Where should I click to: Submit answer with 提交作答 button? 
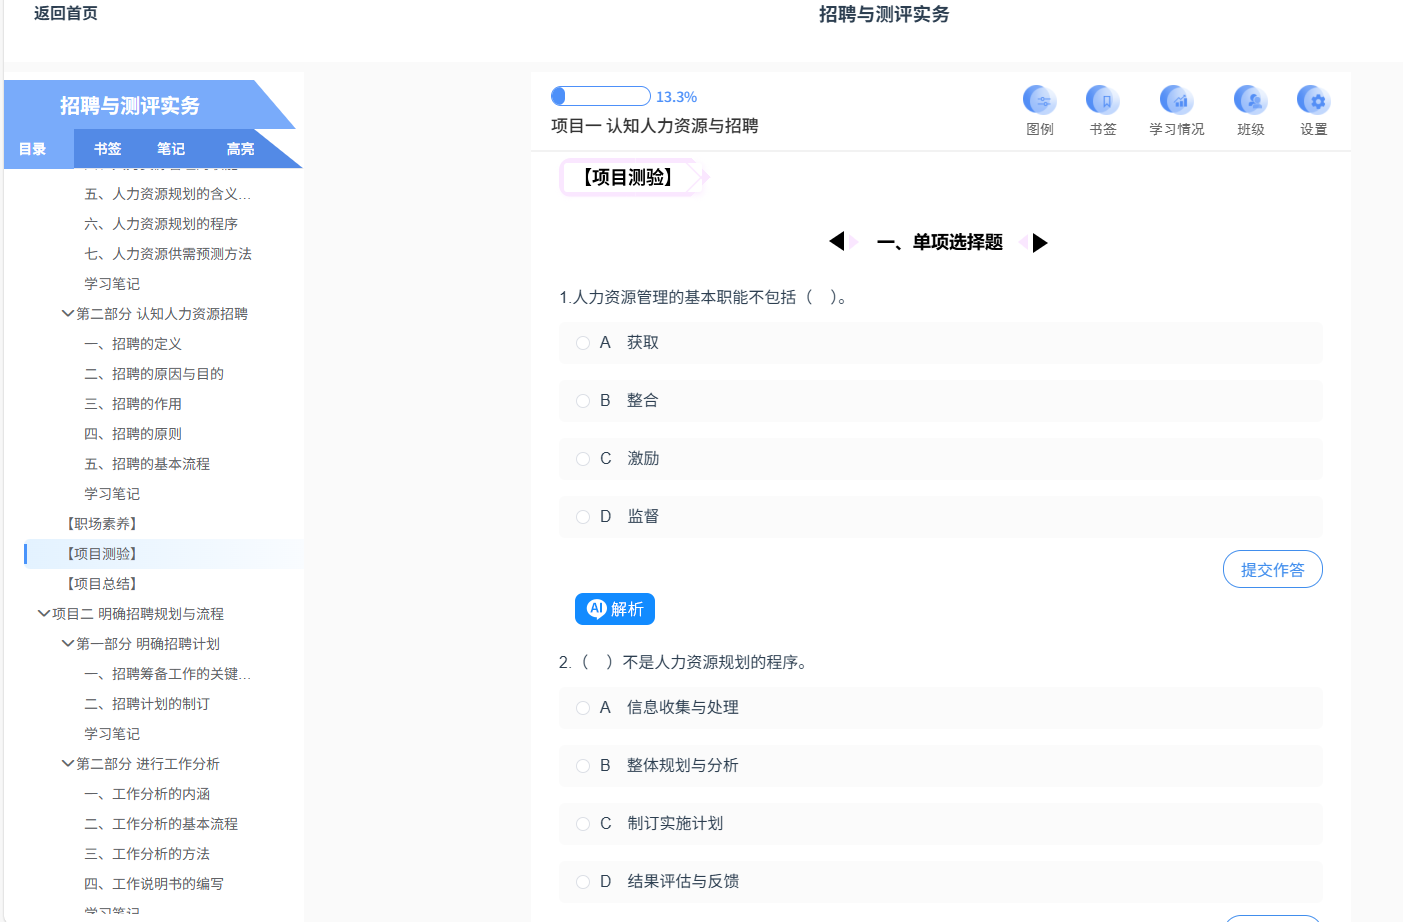1272,569
